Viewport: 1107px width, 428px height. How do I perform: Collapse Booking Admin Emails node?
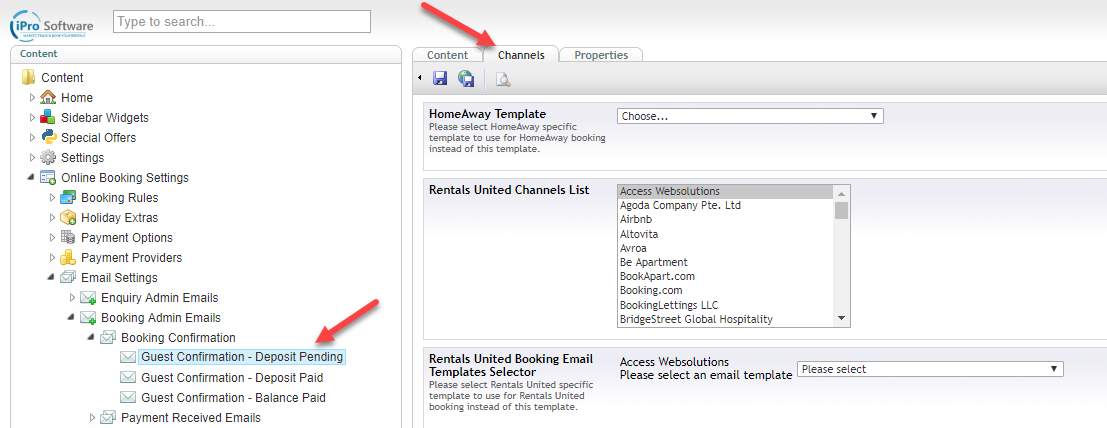tap(71, 318)
